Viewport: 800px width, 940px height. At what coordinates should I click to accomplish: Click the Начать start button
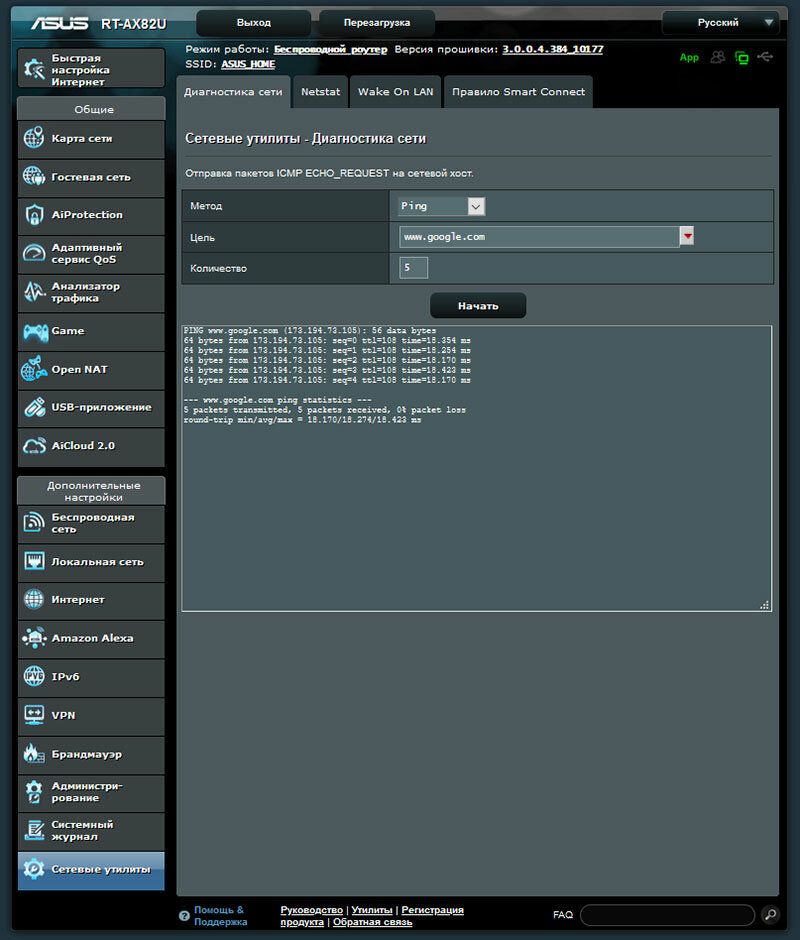478,306
